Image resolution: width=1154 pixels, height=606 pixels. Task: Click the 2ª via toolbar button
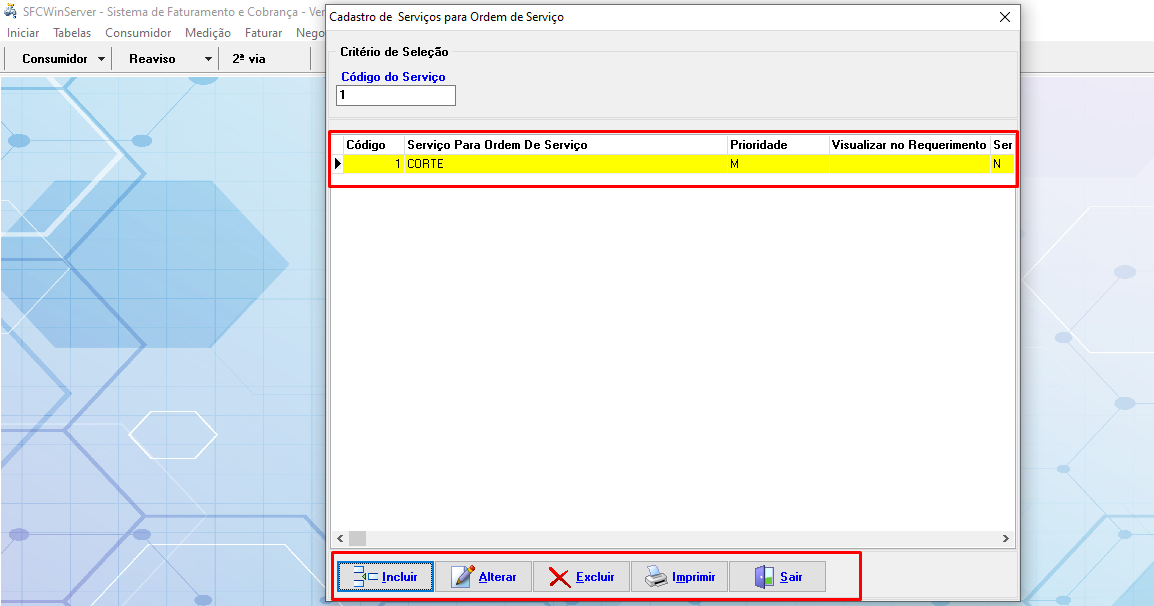click(x=249, y=59)
